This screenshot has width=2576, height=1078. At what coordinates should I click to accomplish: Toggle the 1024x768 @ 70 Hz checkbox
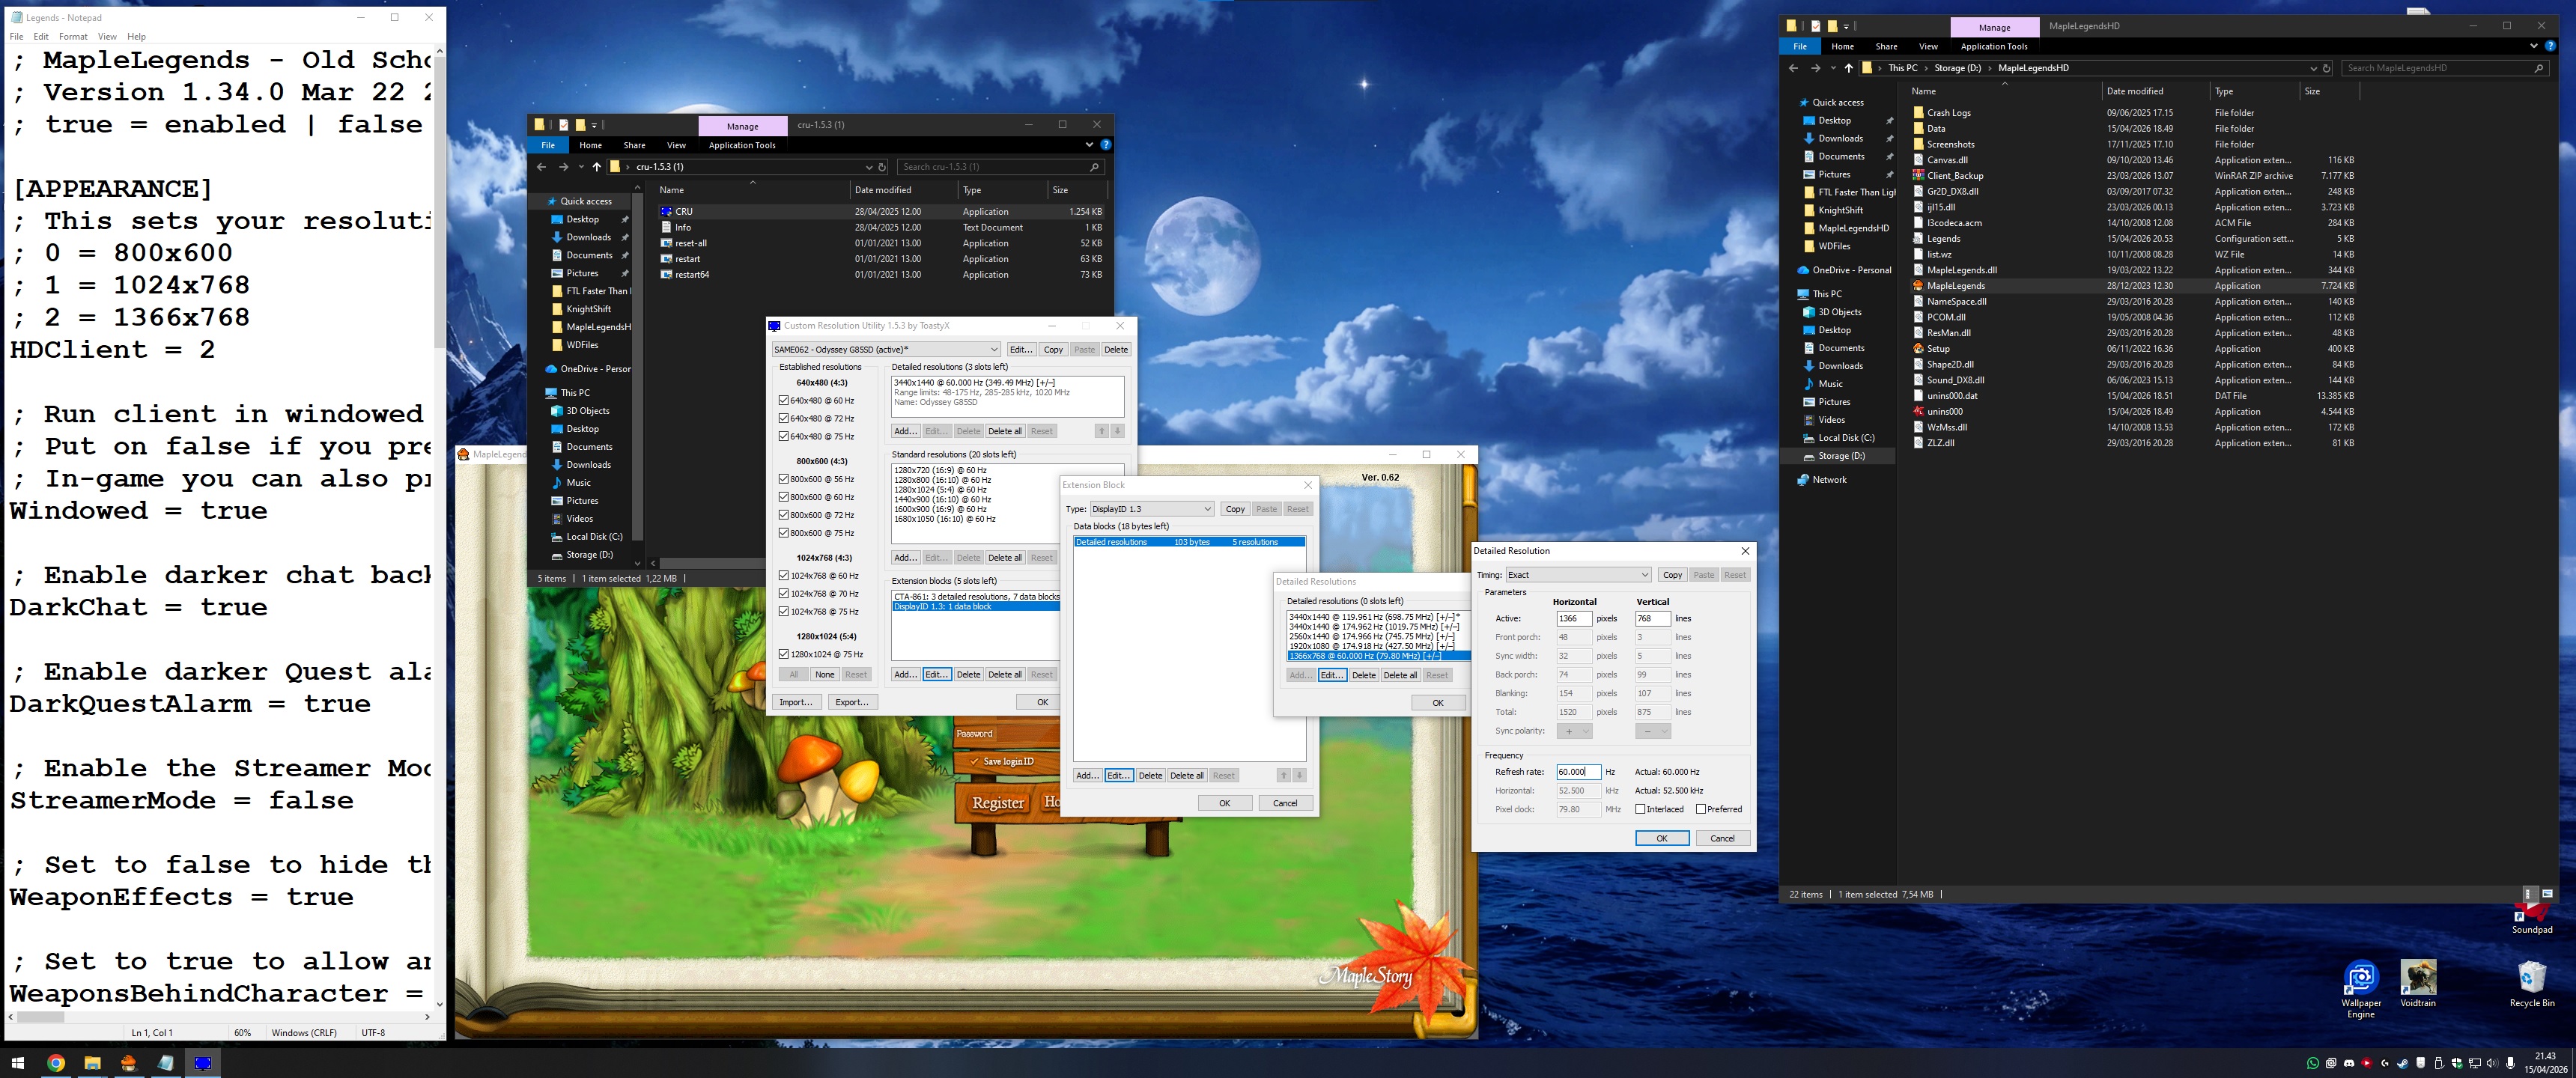click(784, 593)
